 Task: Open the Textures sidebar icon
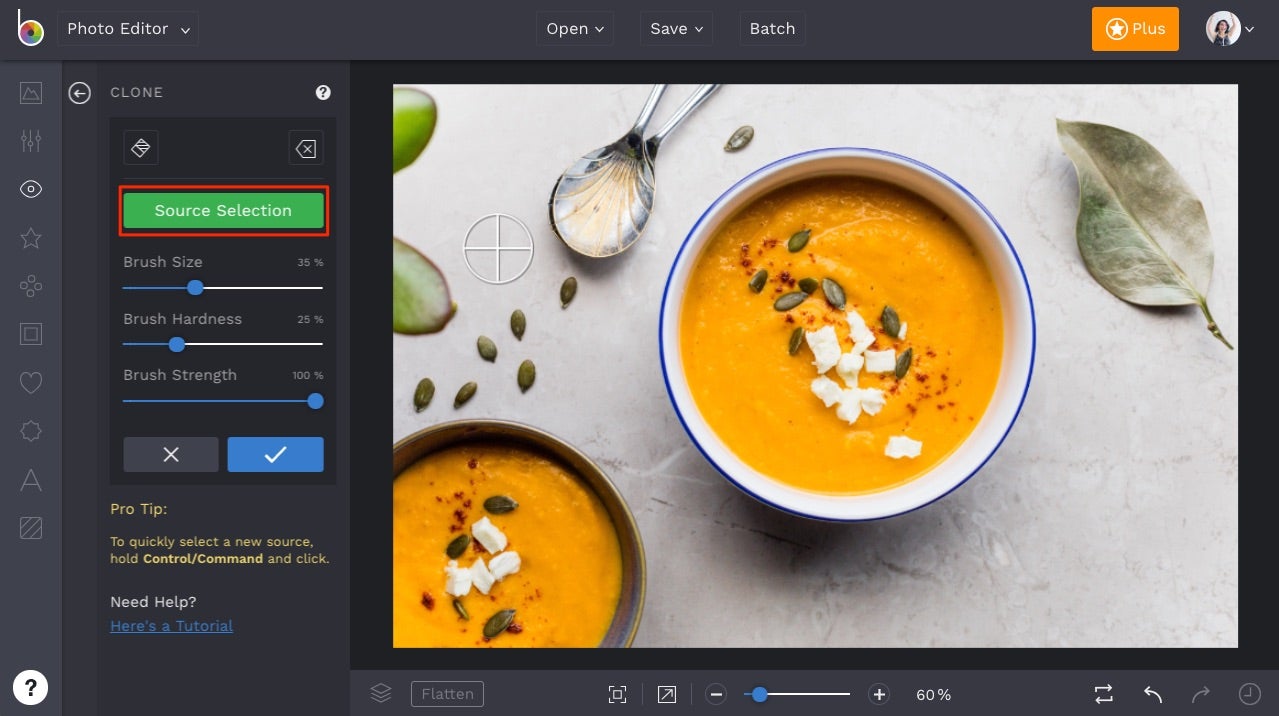point(31,528)
